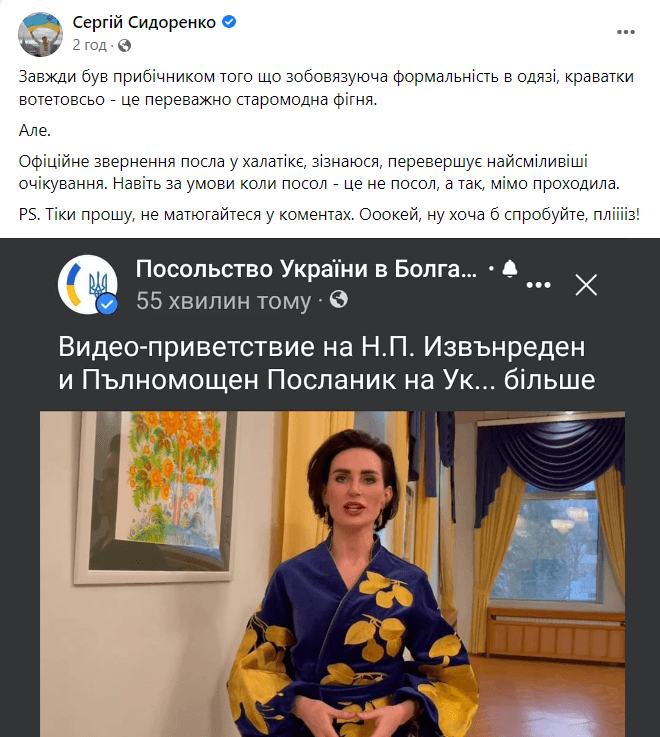The image size is (660, 737).
Task: Close the embedded embassy post with X
Action: click(586, 285)
